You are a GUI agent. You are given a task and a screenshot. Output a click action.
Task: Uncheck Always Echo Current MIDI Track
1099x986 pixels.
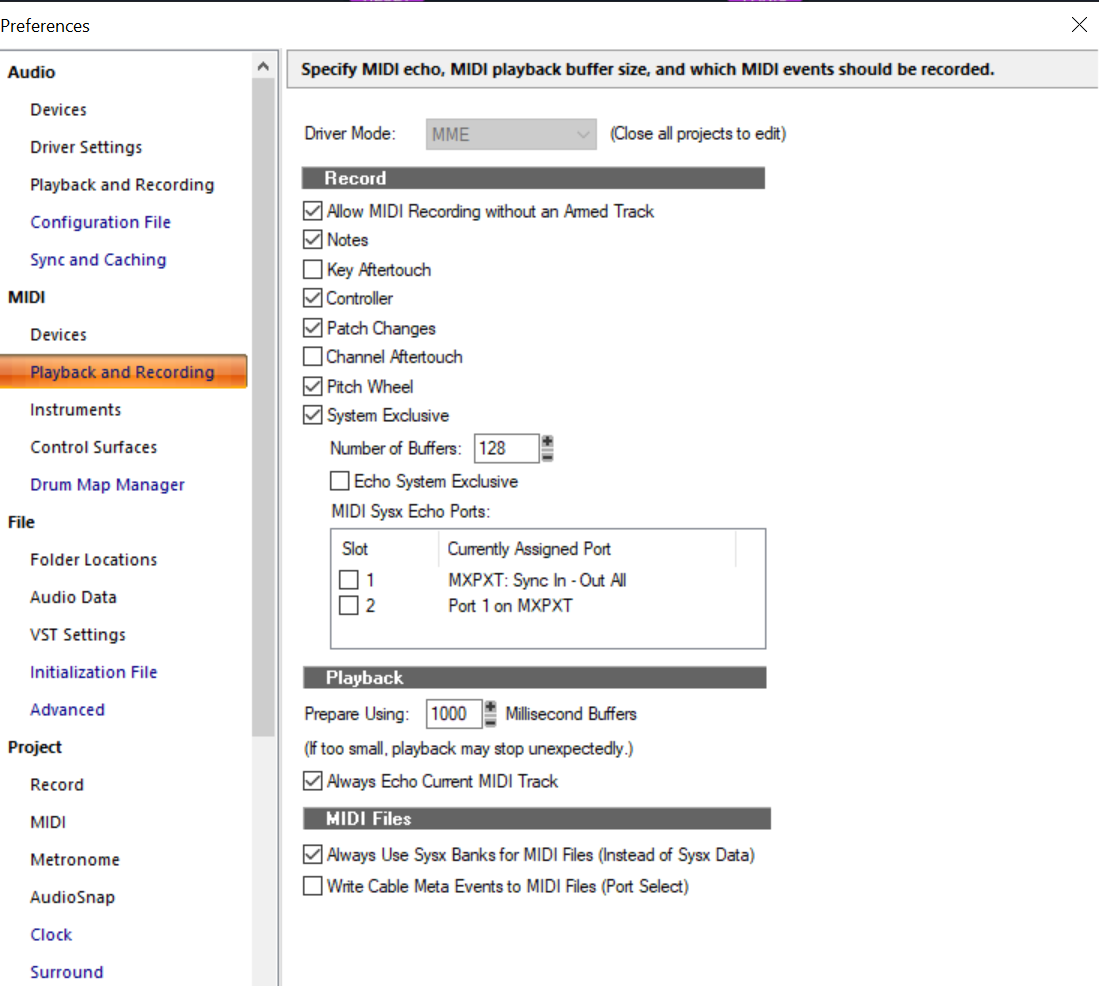click(313, 781)
